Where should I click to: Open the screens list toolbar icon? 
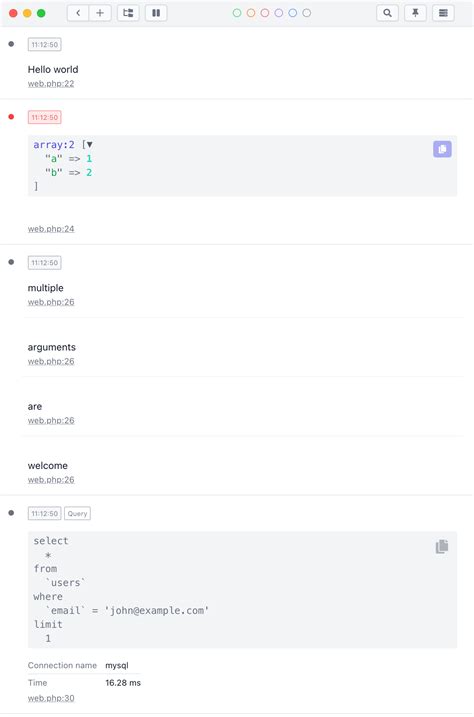tap(128, 13)
